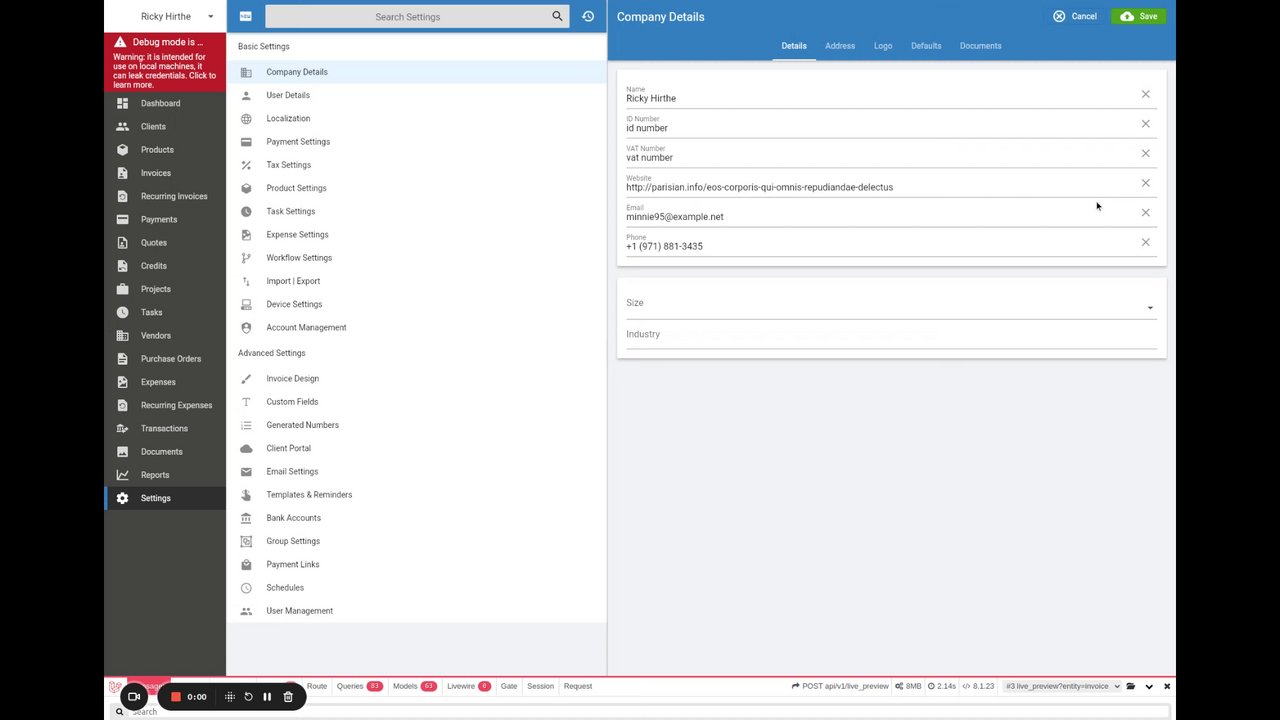The image size is (1280, 720).
Task: Delete the recording with the trash icon
Action: click(x=288, y=697)
